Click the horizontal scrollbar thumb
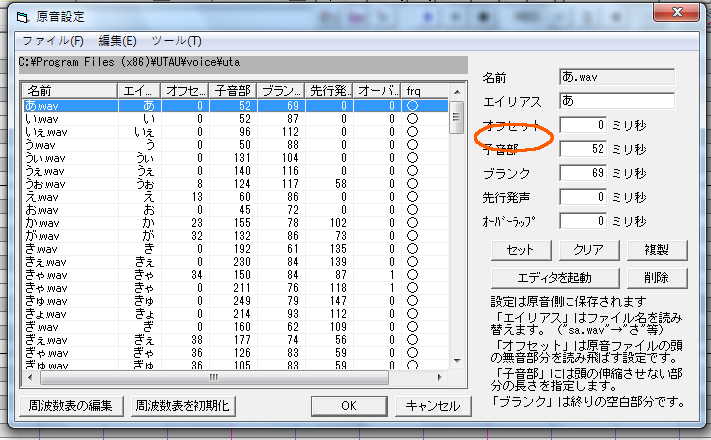 point(214,377)
